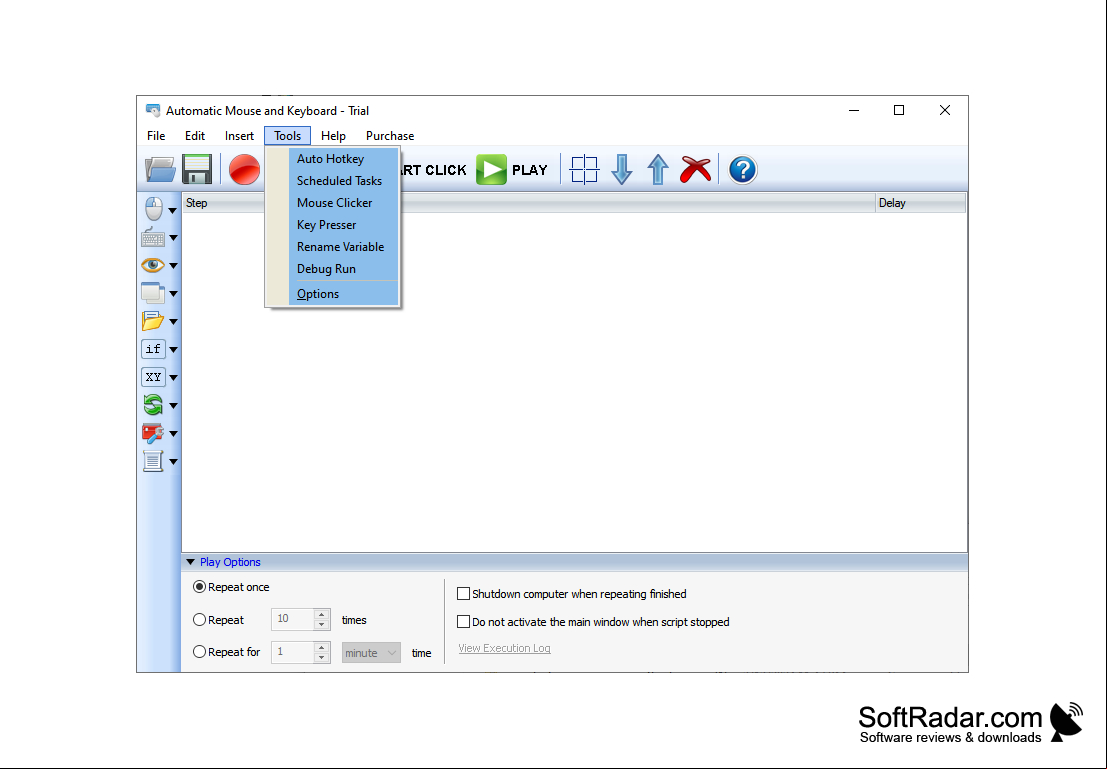The width and height of the screenshot is (1107, 769).
Task: Click the eye detection icon in sidebar
Action: click(x=152, y=266)
